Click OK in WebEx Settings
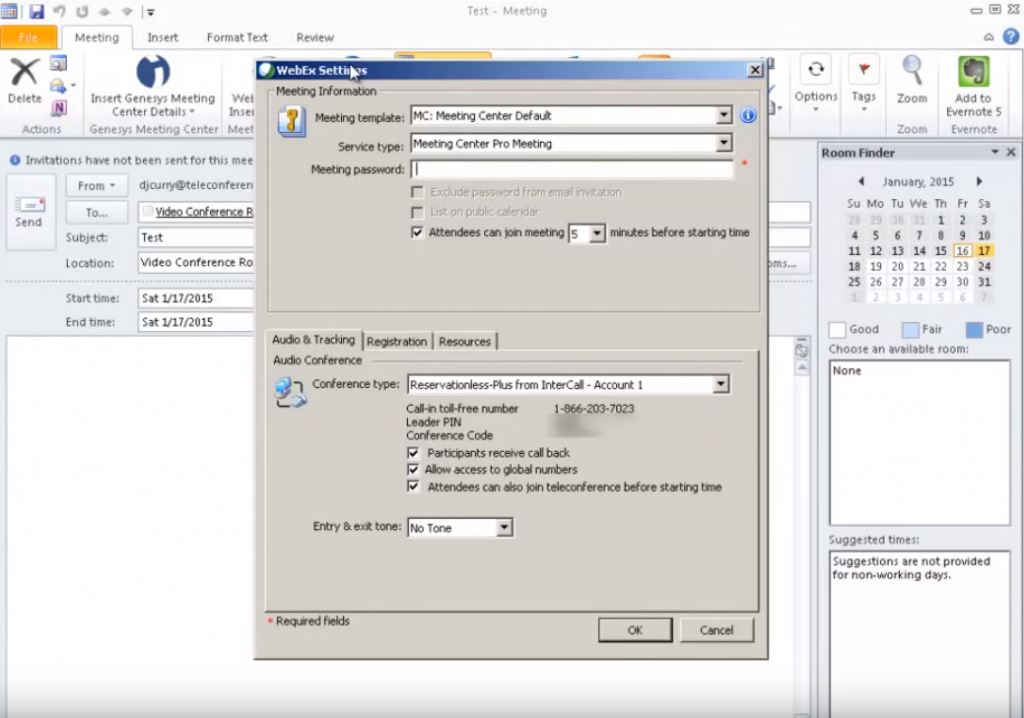 pos(634,630)
